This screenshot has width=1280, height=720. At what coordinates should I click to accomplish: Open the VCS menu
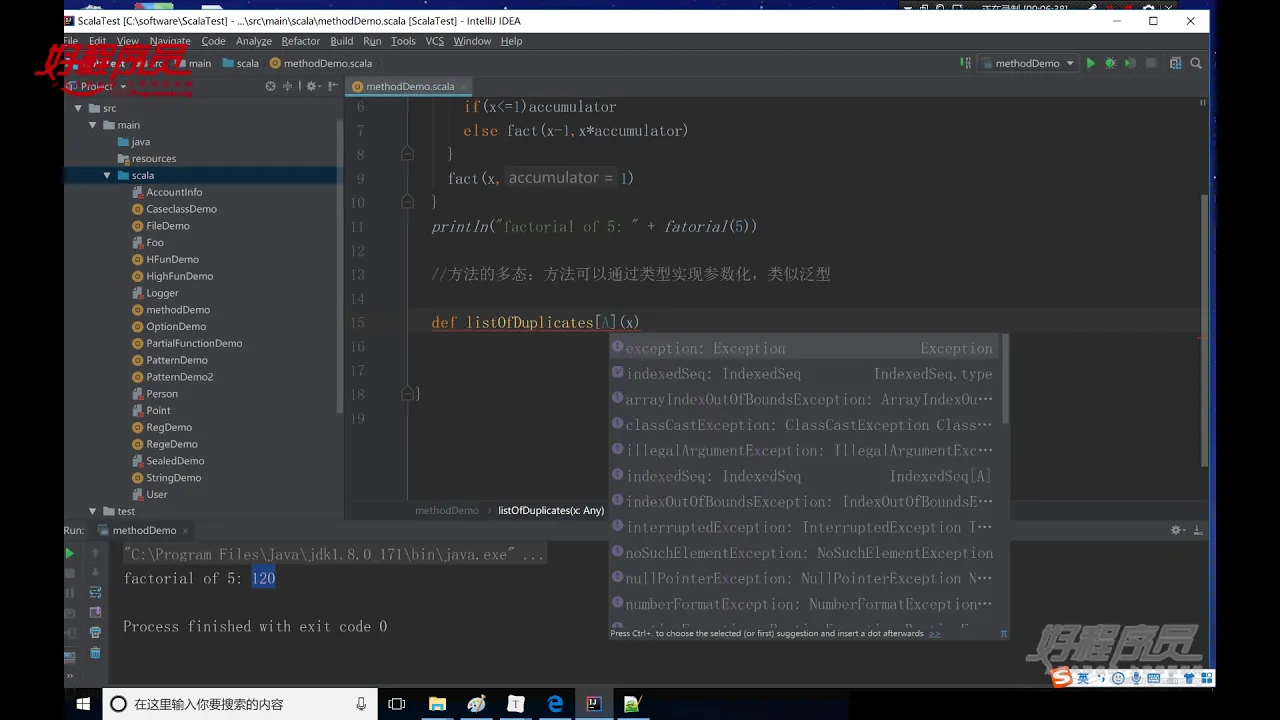tap(434, 41)
